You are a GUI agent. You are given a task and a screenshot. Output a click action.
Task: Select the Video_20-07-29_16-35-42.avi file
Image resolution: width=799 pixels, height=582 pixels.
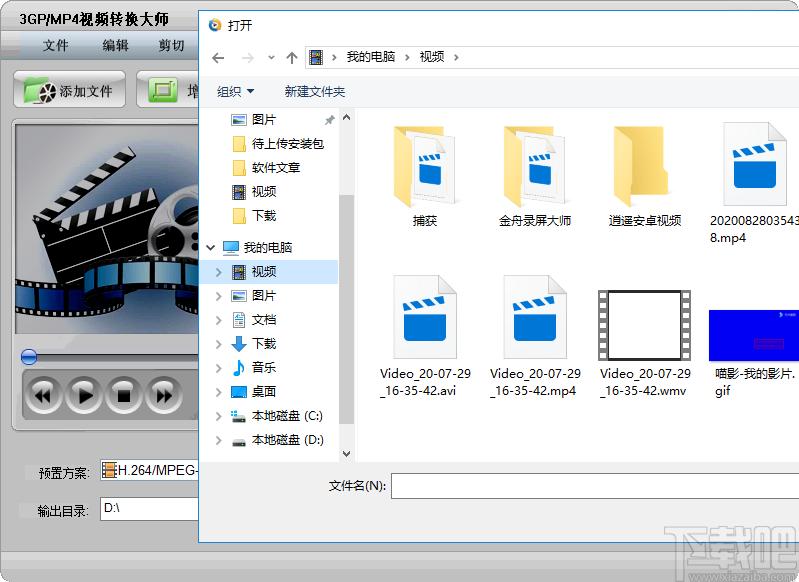click(x=425, y=330)
